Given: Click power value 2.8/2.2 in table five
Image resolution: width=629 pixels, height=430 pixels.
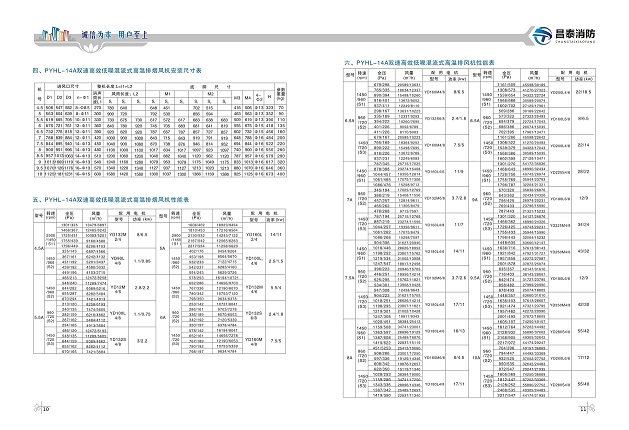Looking at the screenshot, I should coord(142,288).
